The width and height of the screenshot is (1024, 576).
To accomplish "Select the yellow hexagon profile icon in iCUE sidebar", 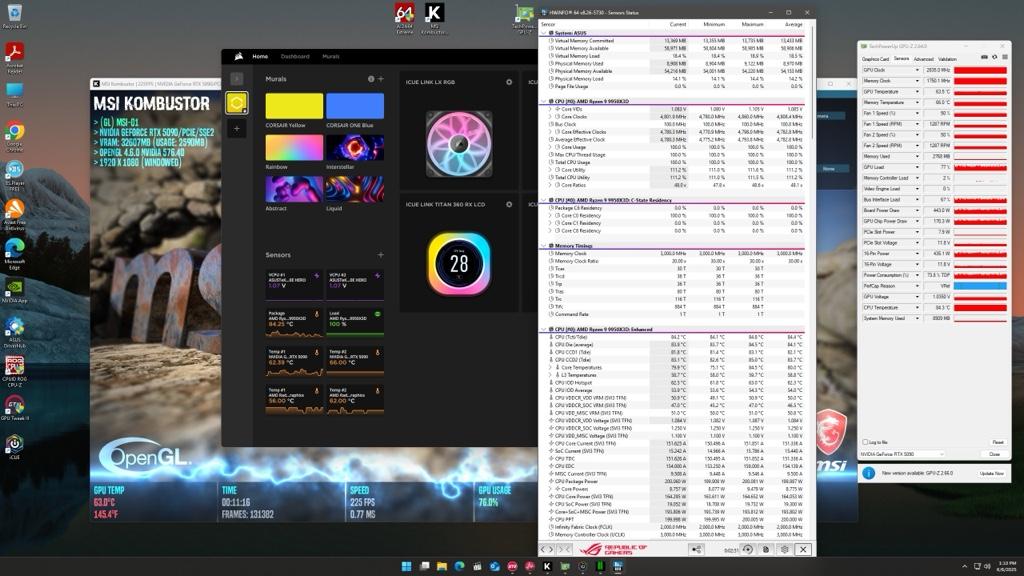I will pos(236,103).
